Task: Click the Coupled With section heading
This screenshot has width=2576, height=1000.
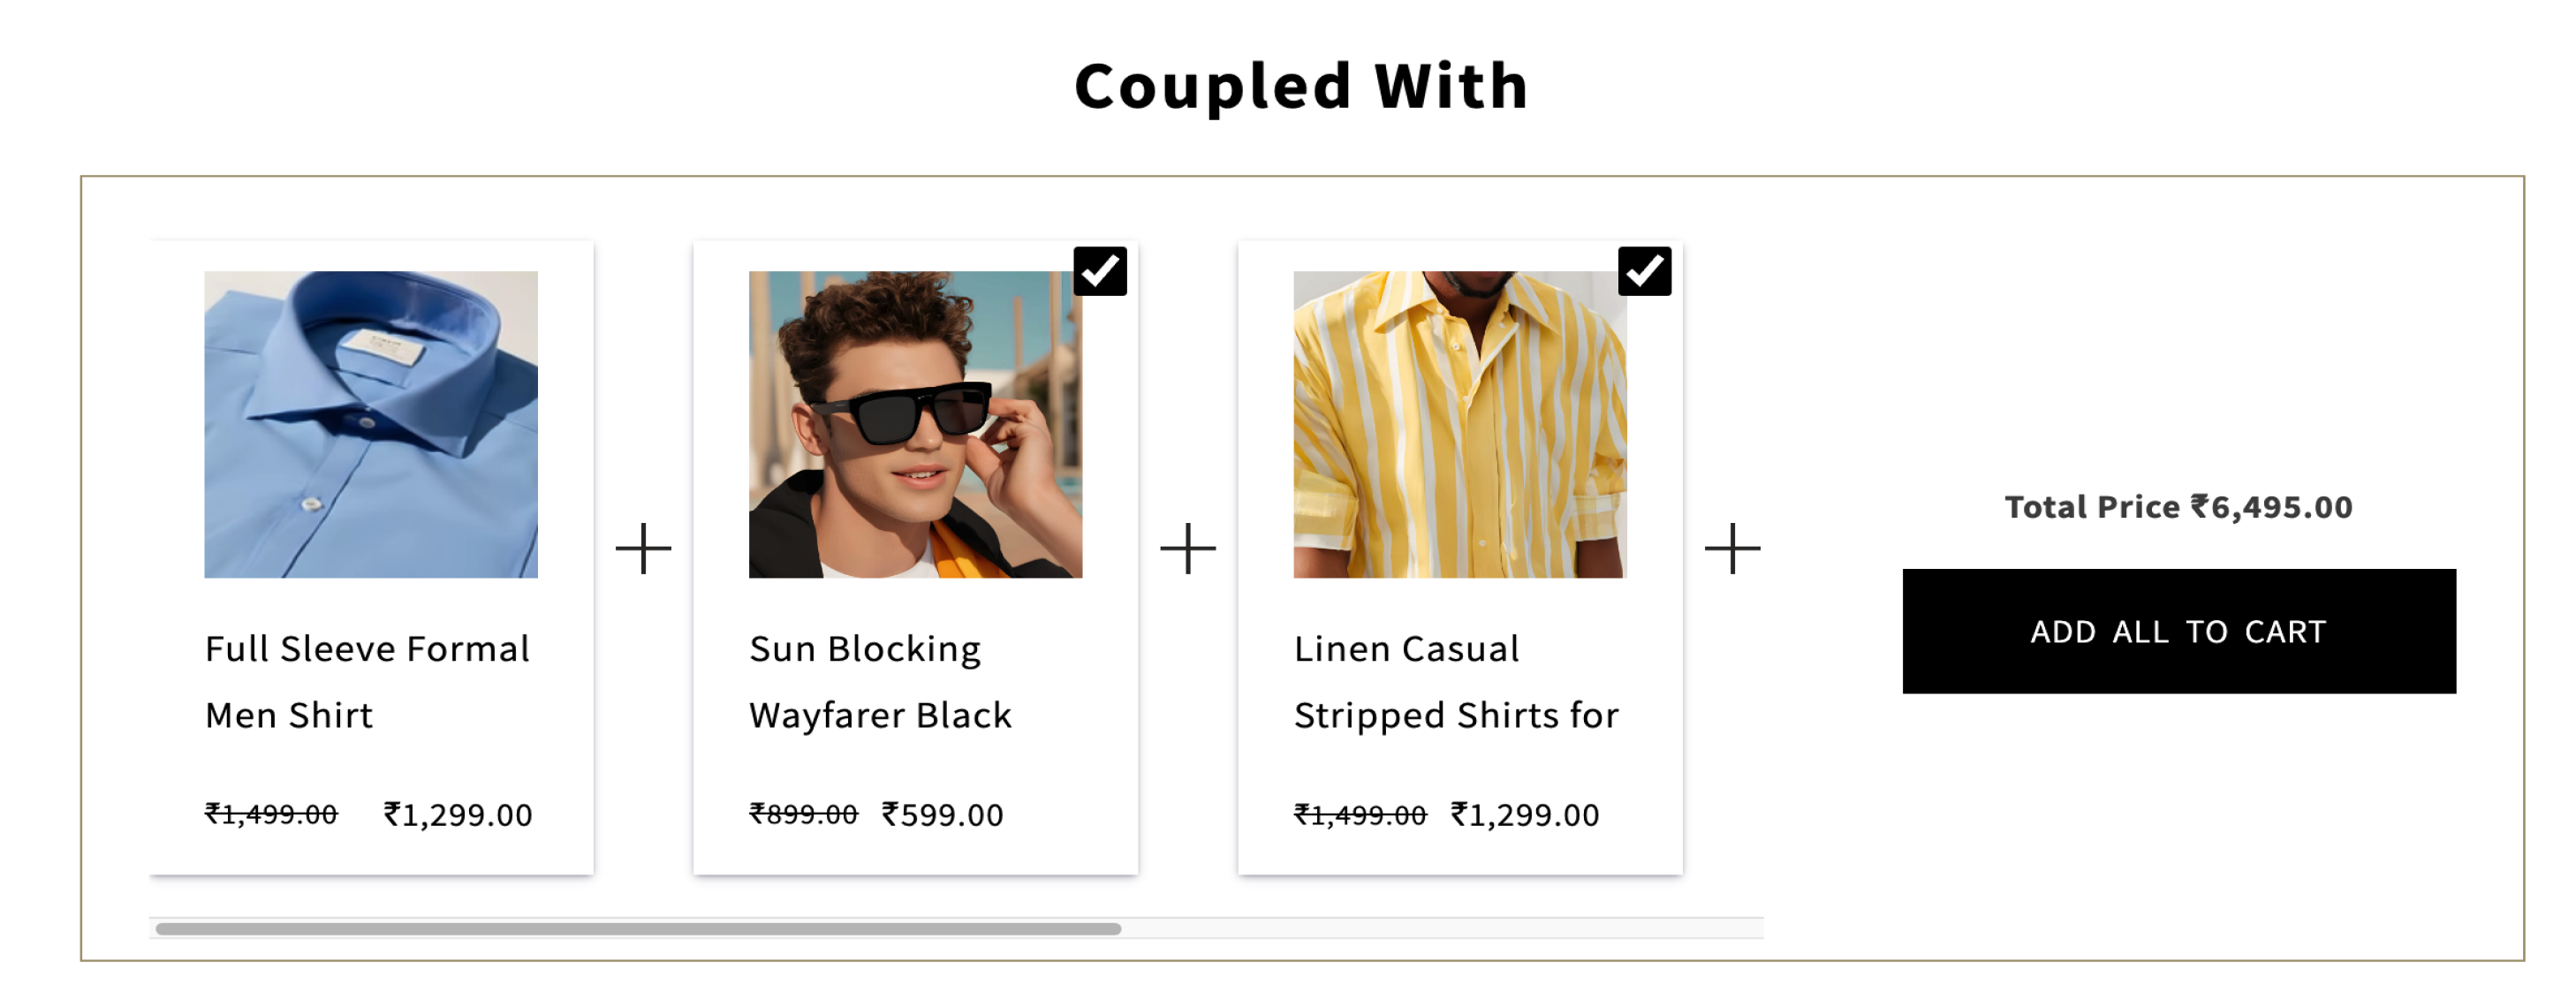Action: 1301,86
